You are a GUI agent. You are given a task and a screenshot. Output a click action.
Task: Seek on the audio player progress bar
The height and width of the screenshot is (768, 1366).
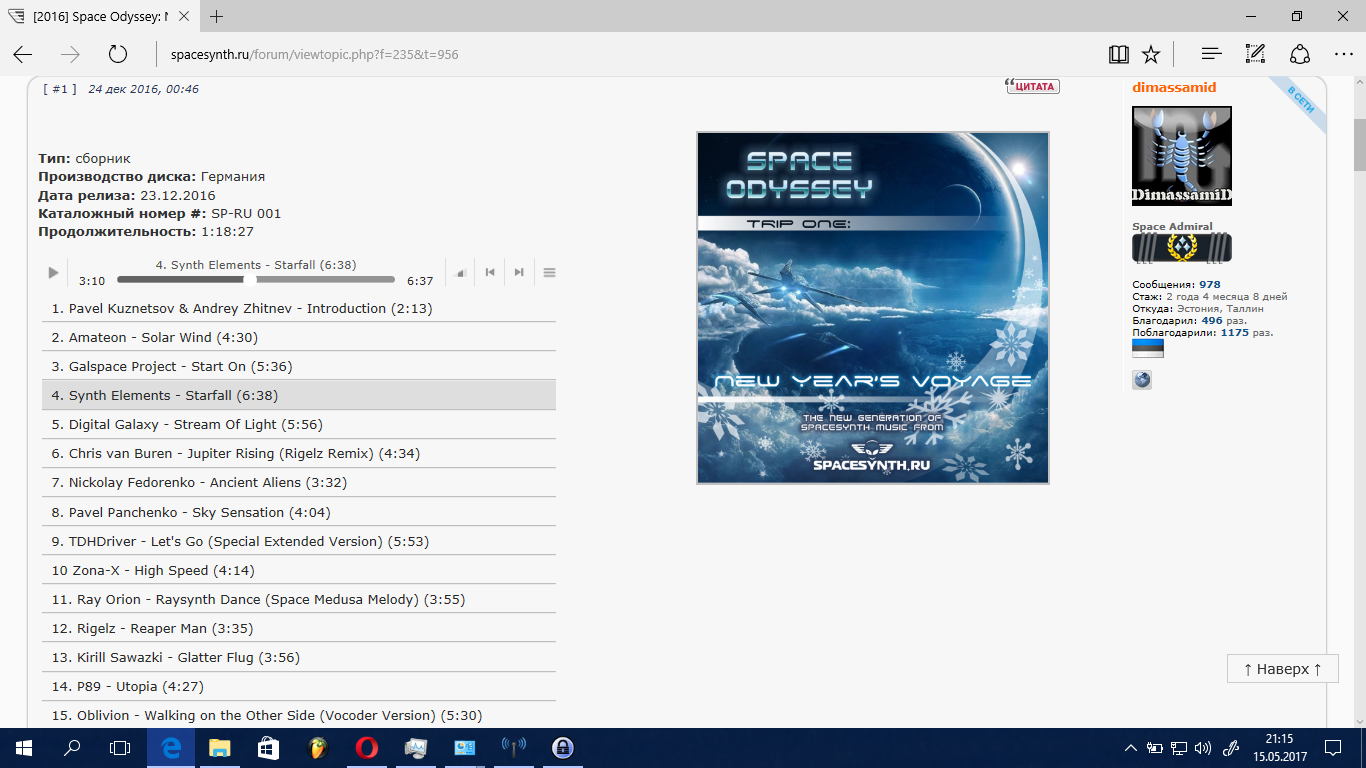257,280
